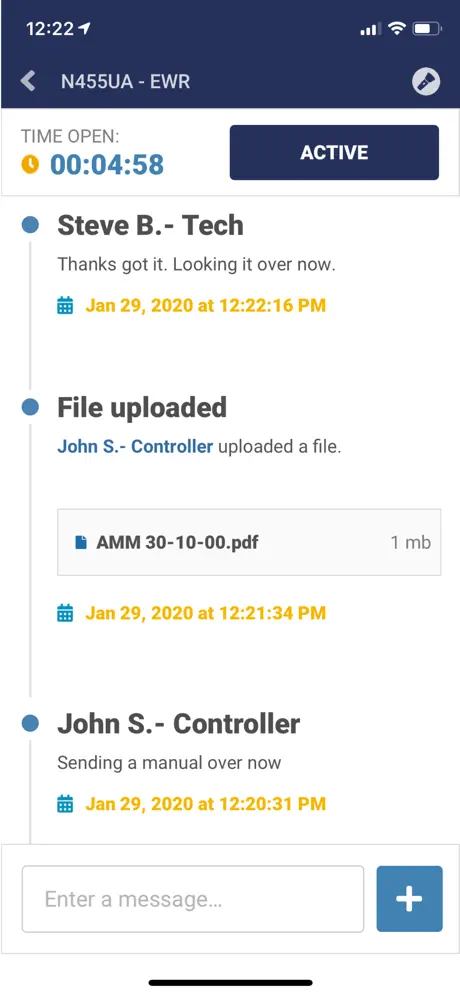Open the AMM 30-10-00.pdf attachment
The image size is (460, 996).
(x=249, y=542)
